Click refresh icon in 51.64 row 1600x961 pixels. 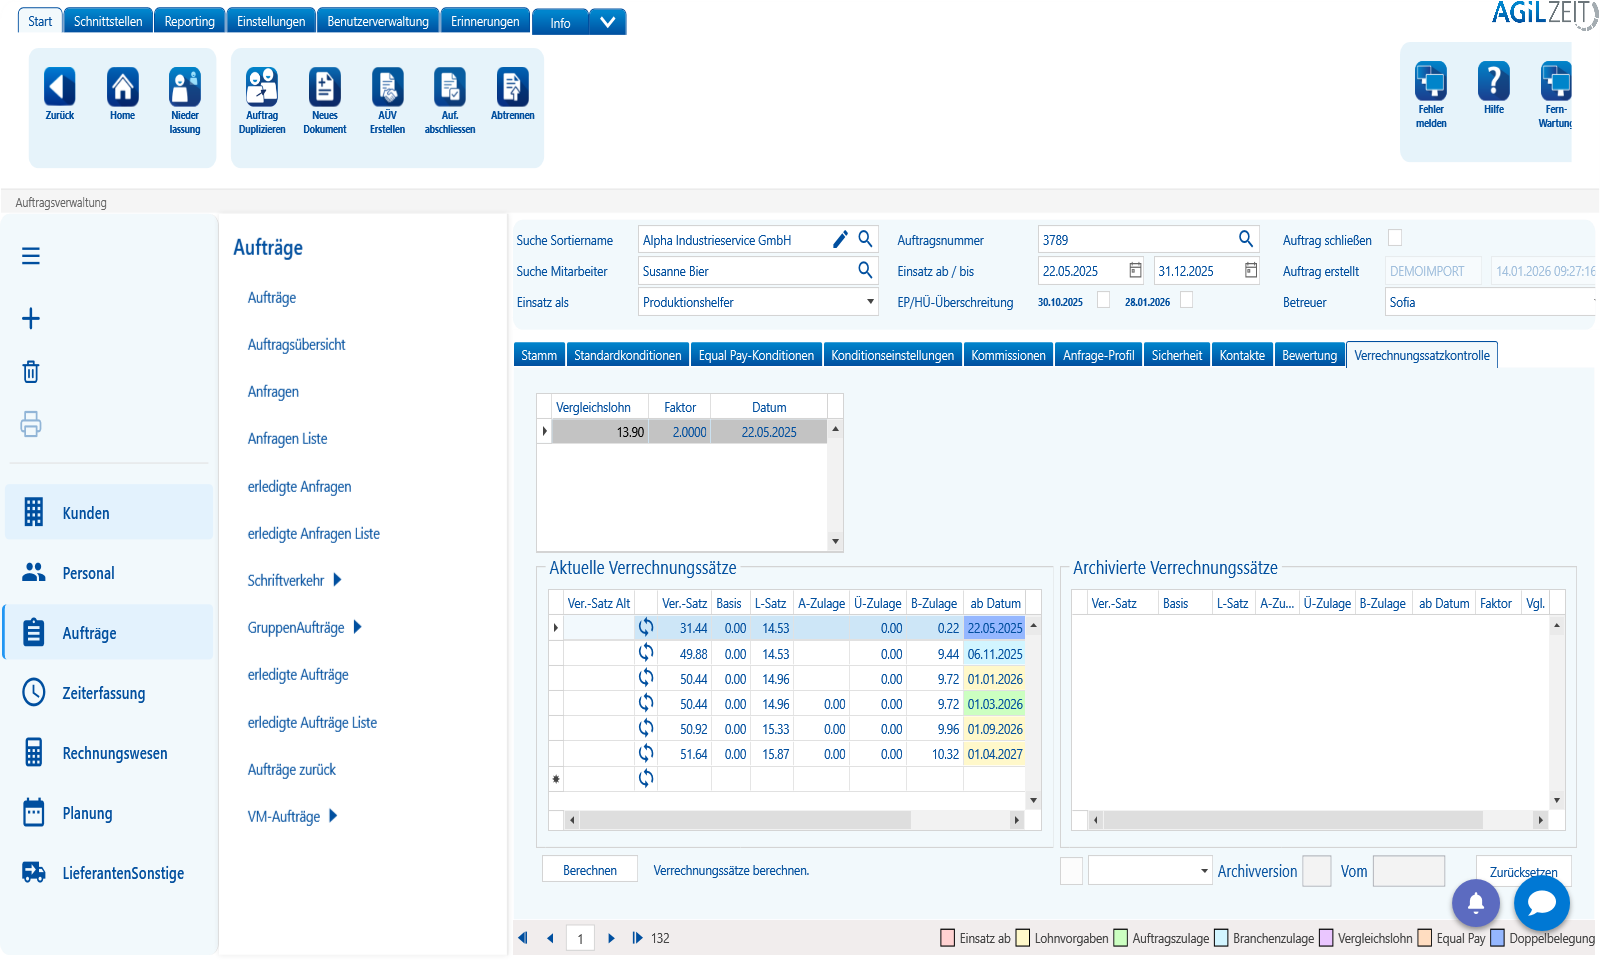pyautogui.click(x=646, y=753)
